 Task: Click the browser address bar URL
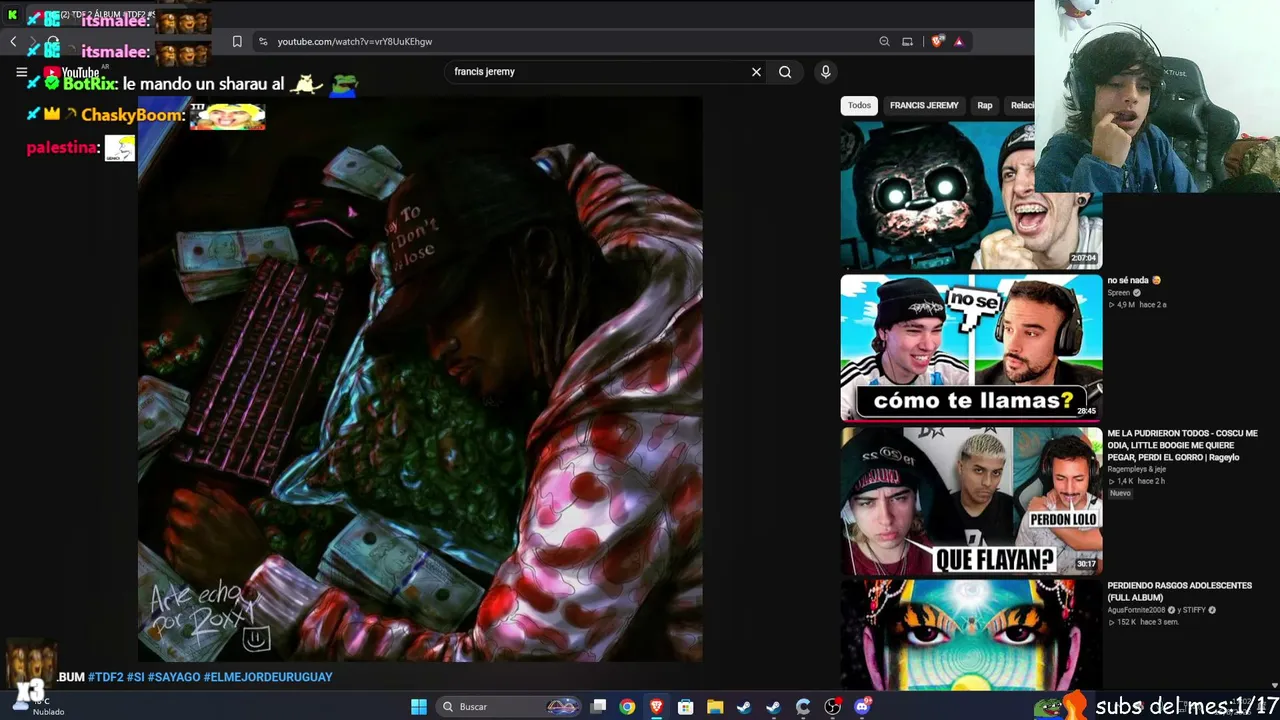click(355, 42)
